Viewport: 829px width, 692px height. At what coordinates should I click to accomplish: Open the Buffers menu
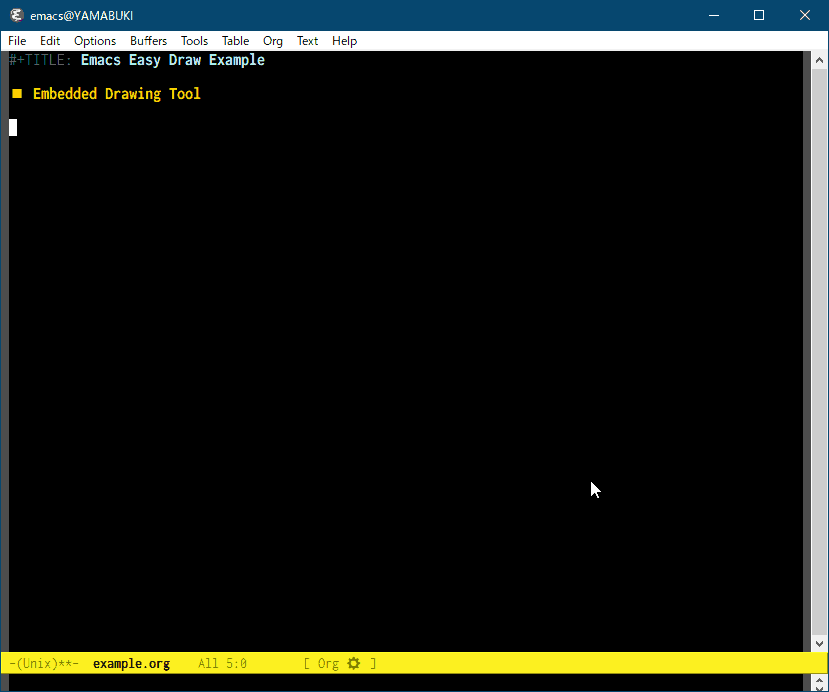pos(148,41)
